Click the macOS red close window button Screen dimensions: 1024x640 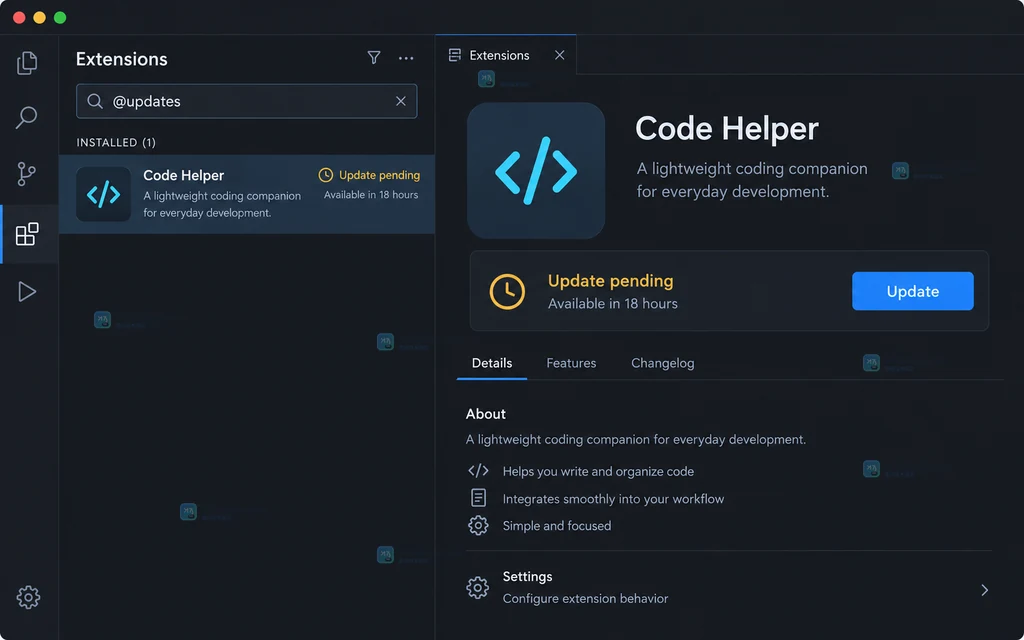19,18
